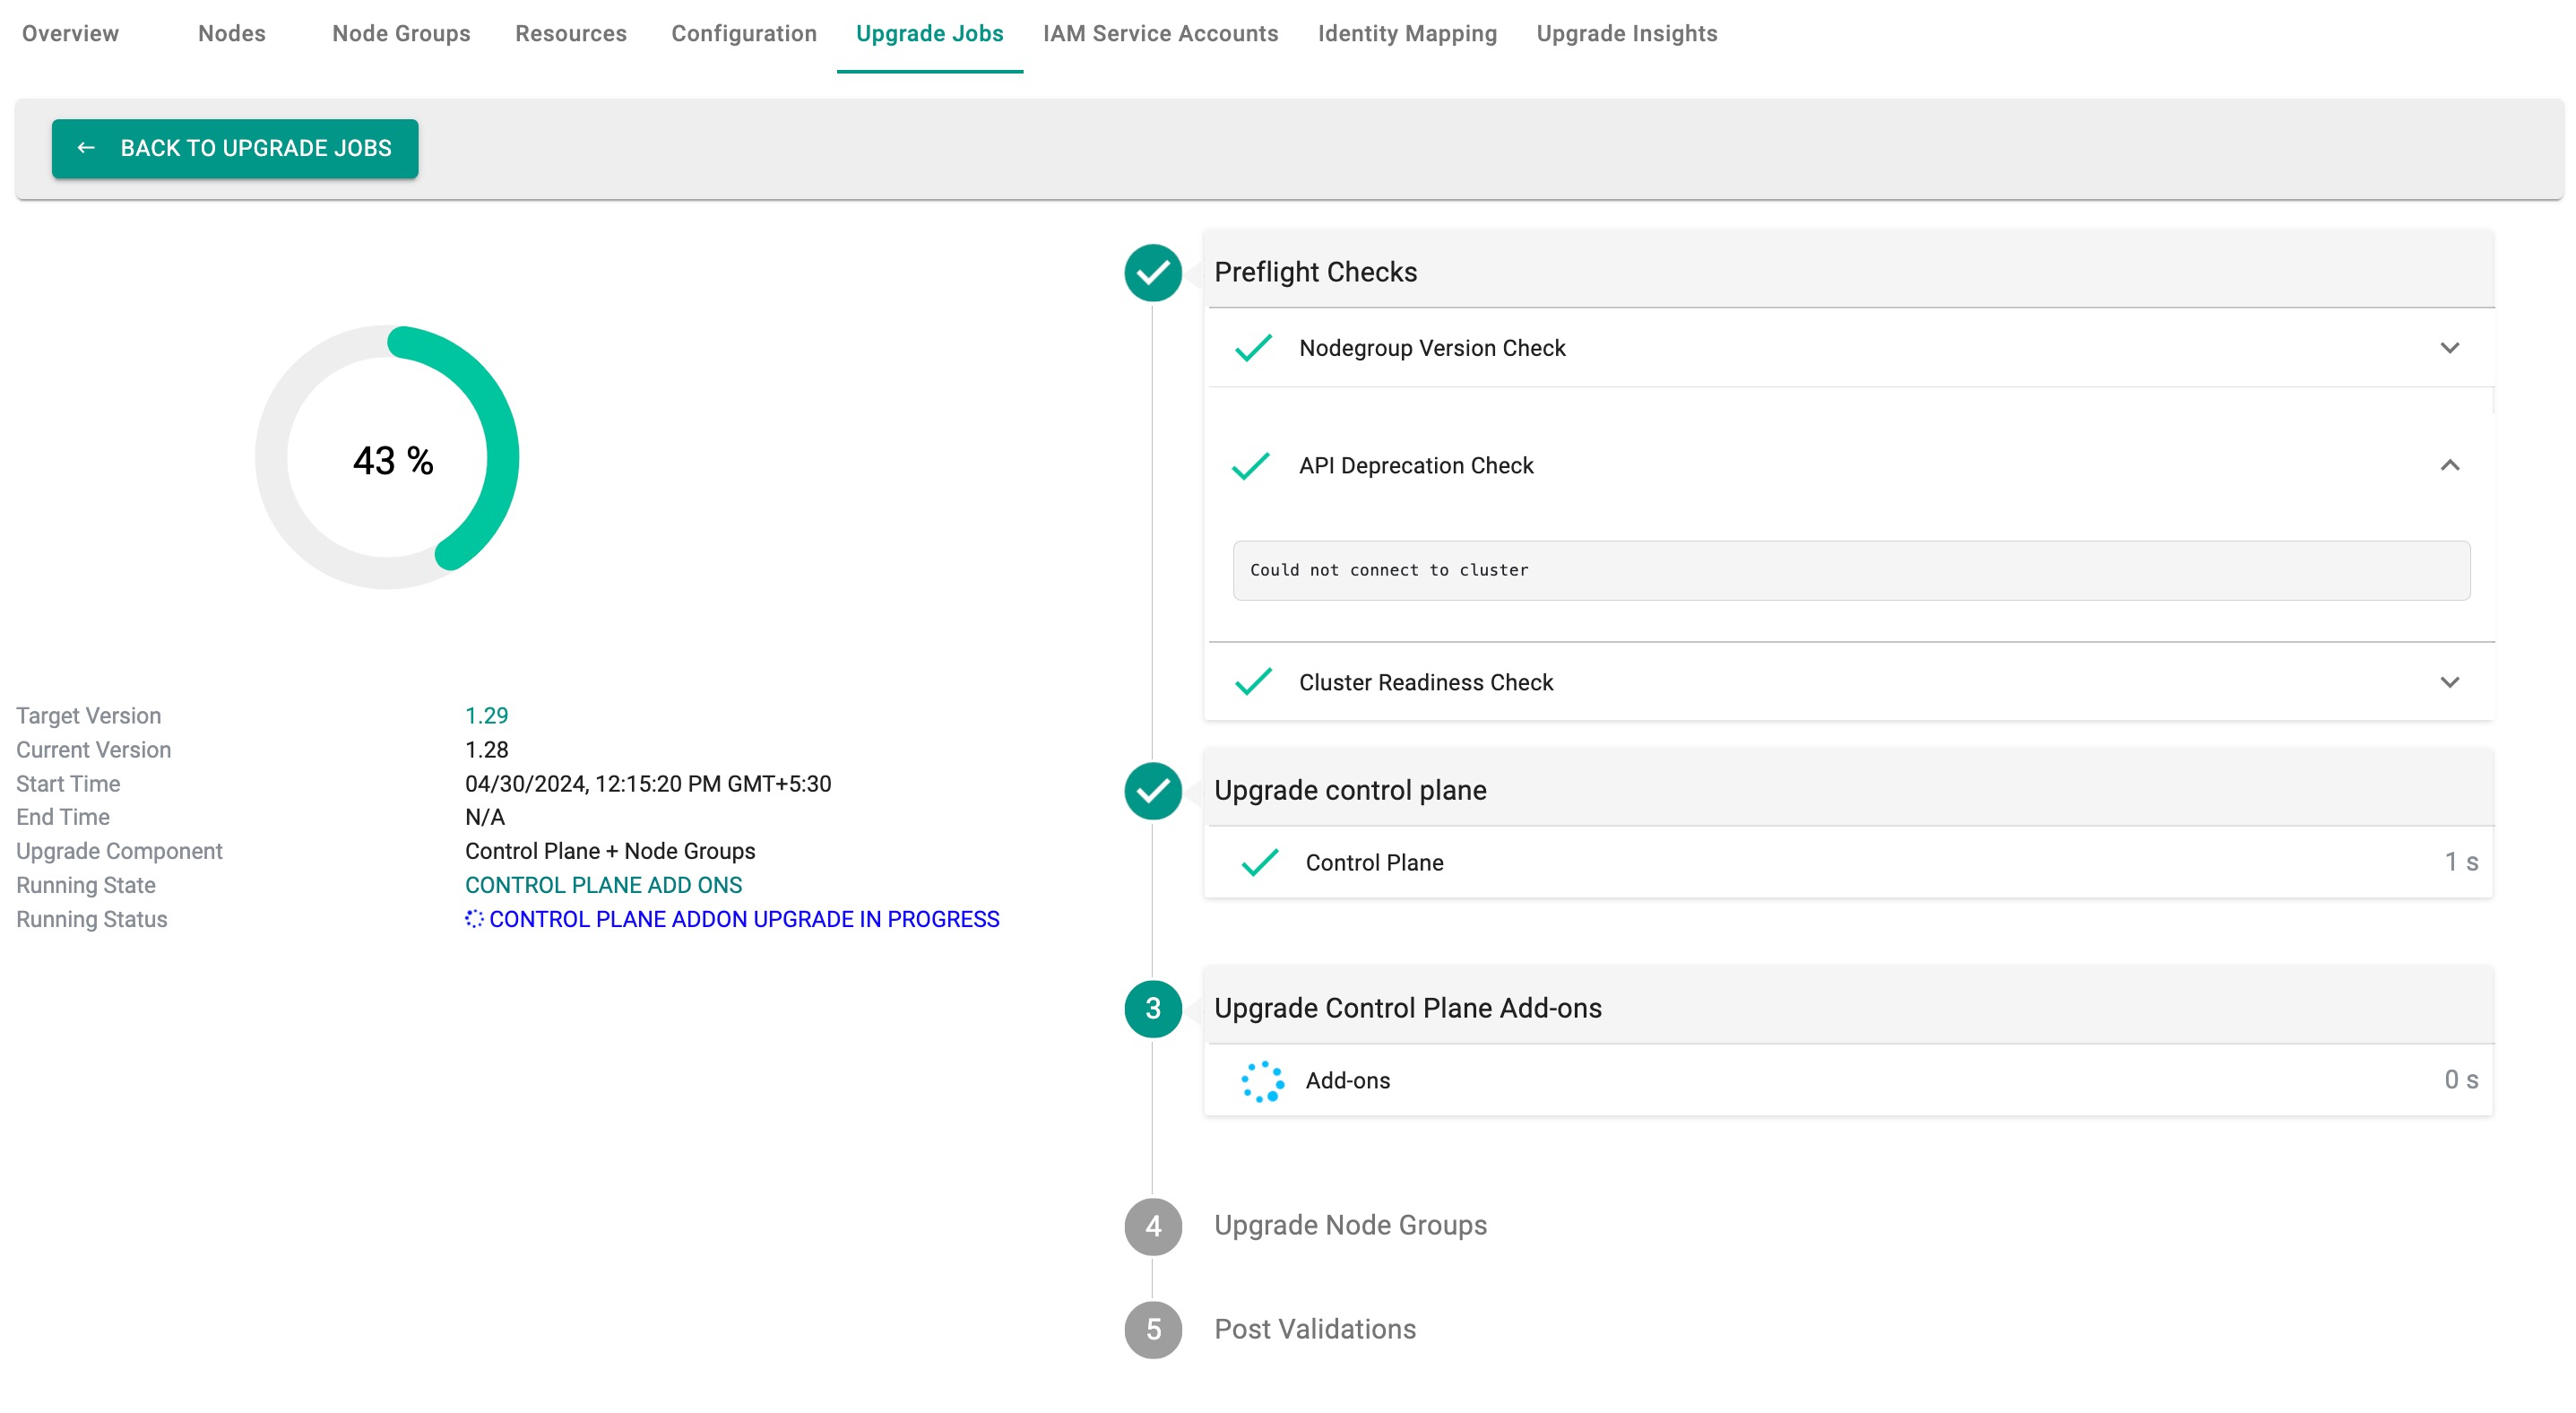Click the Running Status spinner icon
Screen dimensions: 2576x1413
(474, 919)
